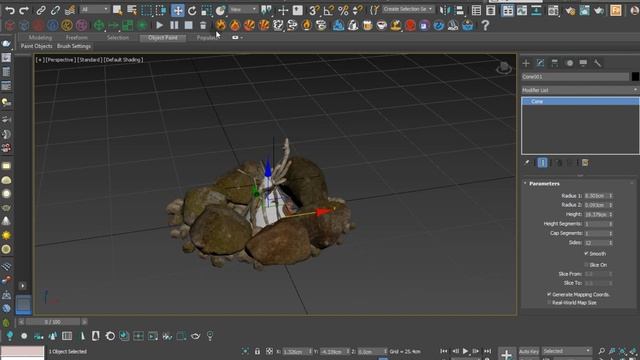This screenshot has height=360, width=640.
Task: Open the Motion panel icon
Action: [x=569, y=63]
